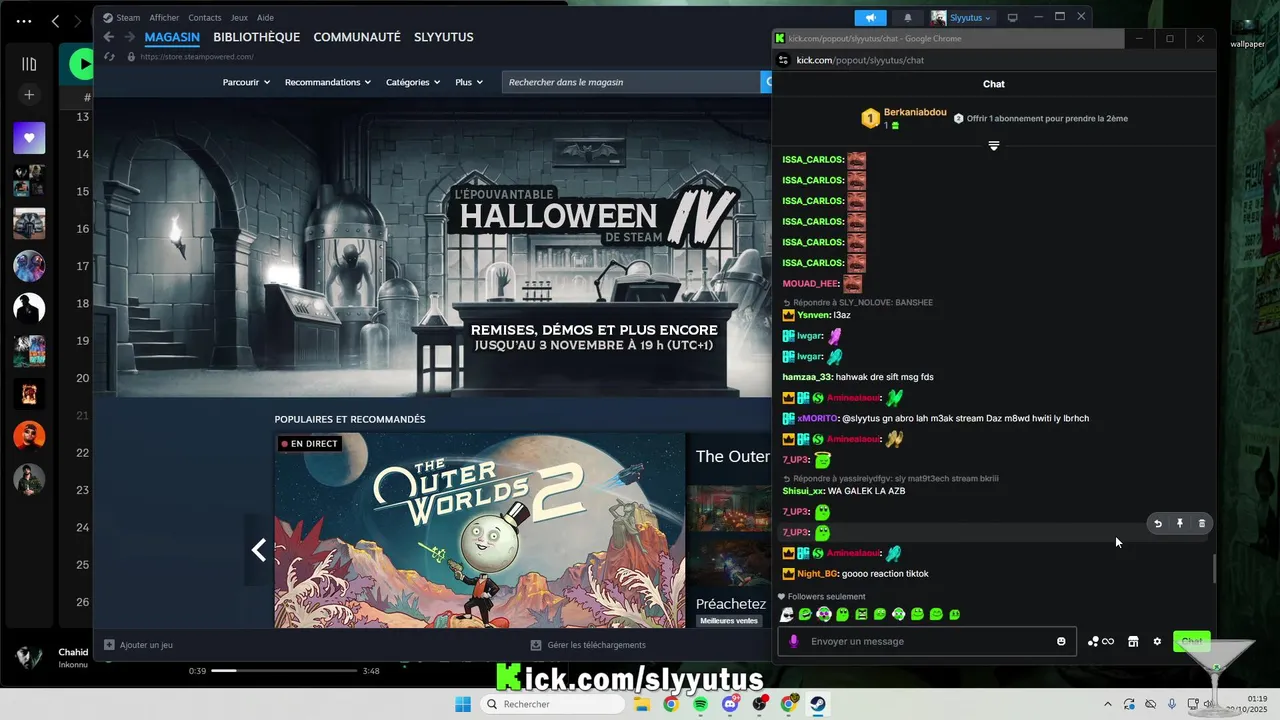Image resolution: width=1280 pixels, height=720 pixels.
Task: Open Steam Big Picture mode icon
Action: pos(1012,17)
